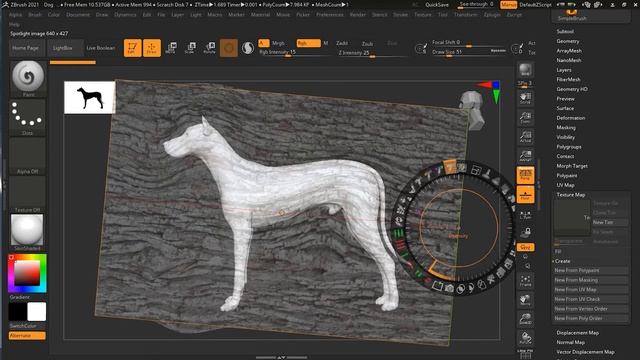The height and width of the screenshot is (360, 640).
Task: Open the Material menu
Action: (260, 15)
